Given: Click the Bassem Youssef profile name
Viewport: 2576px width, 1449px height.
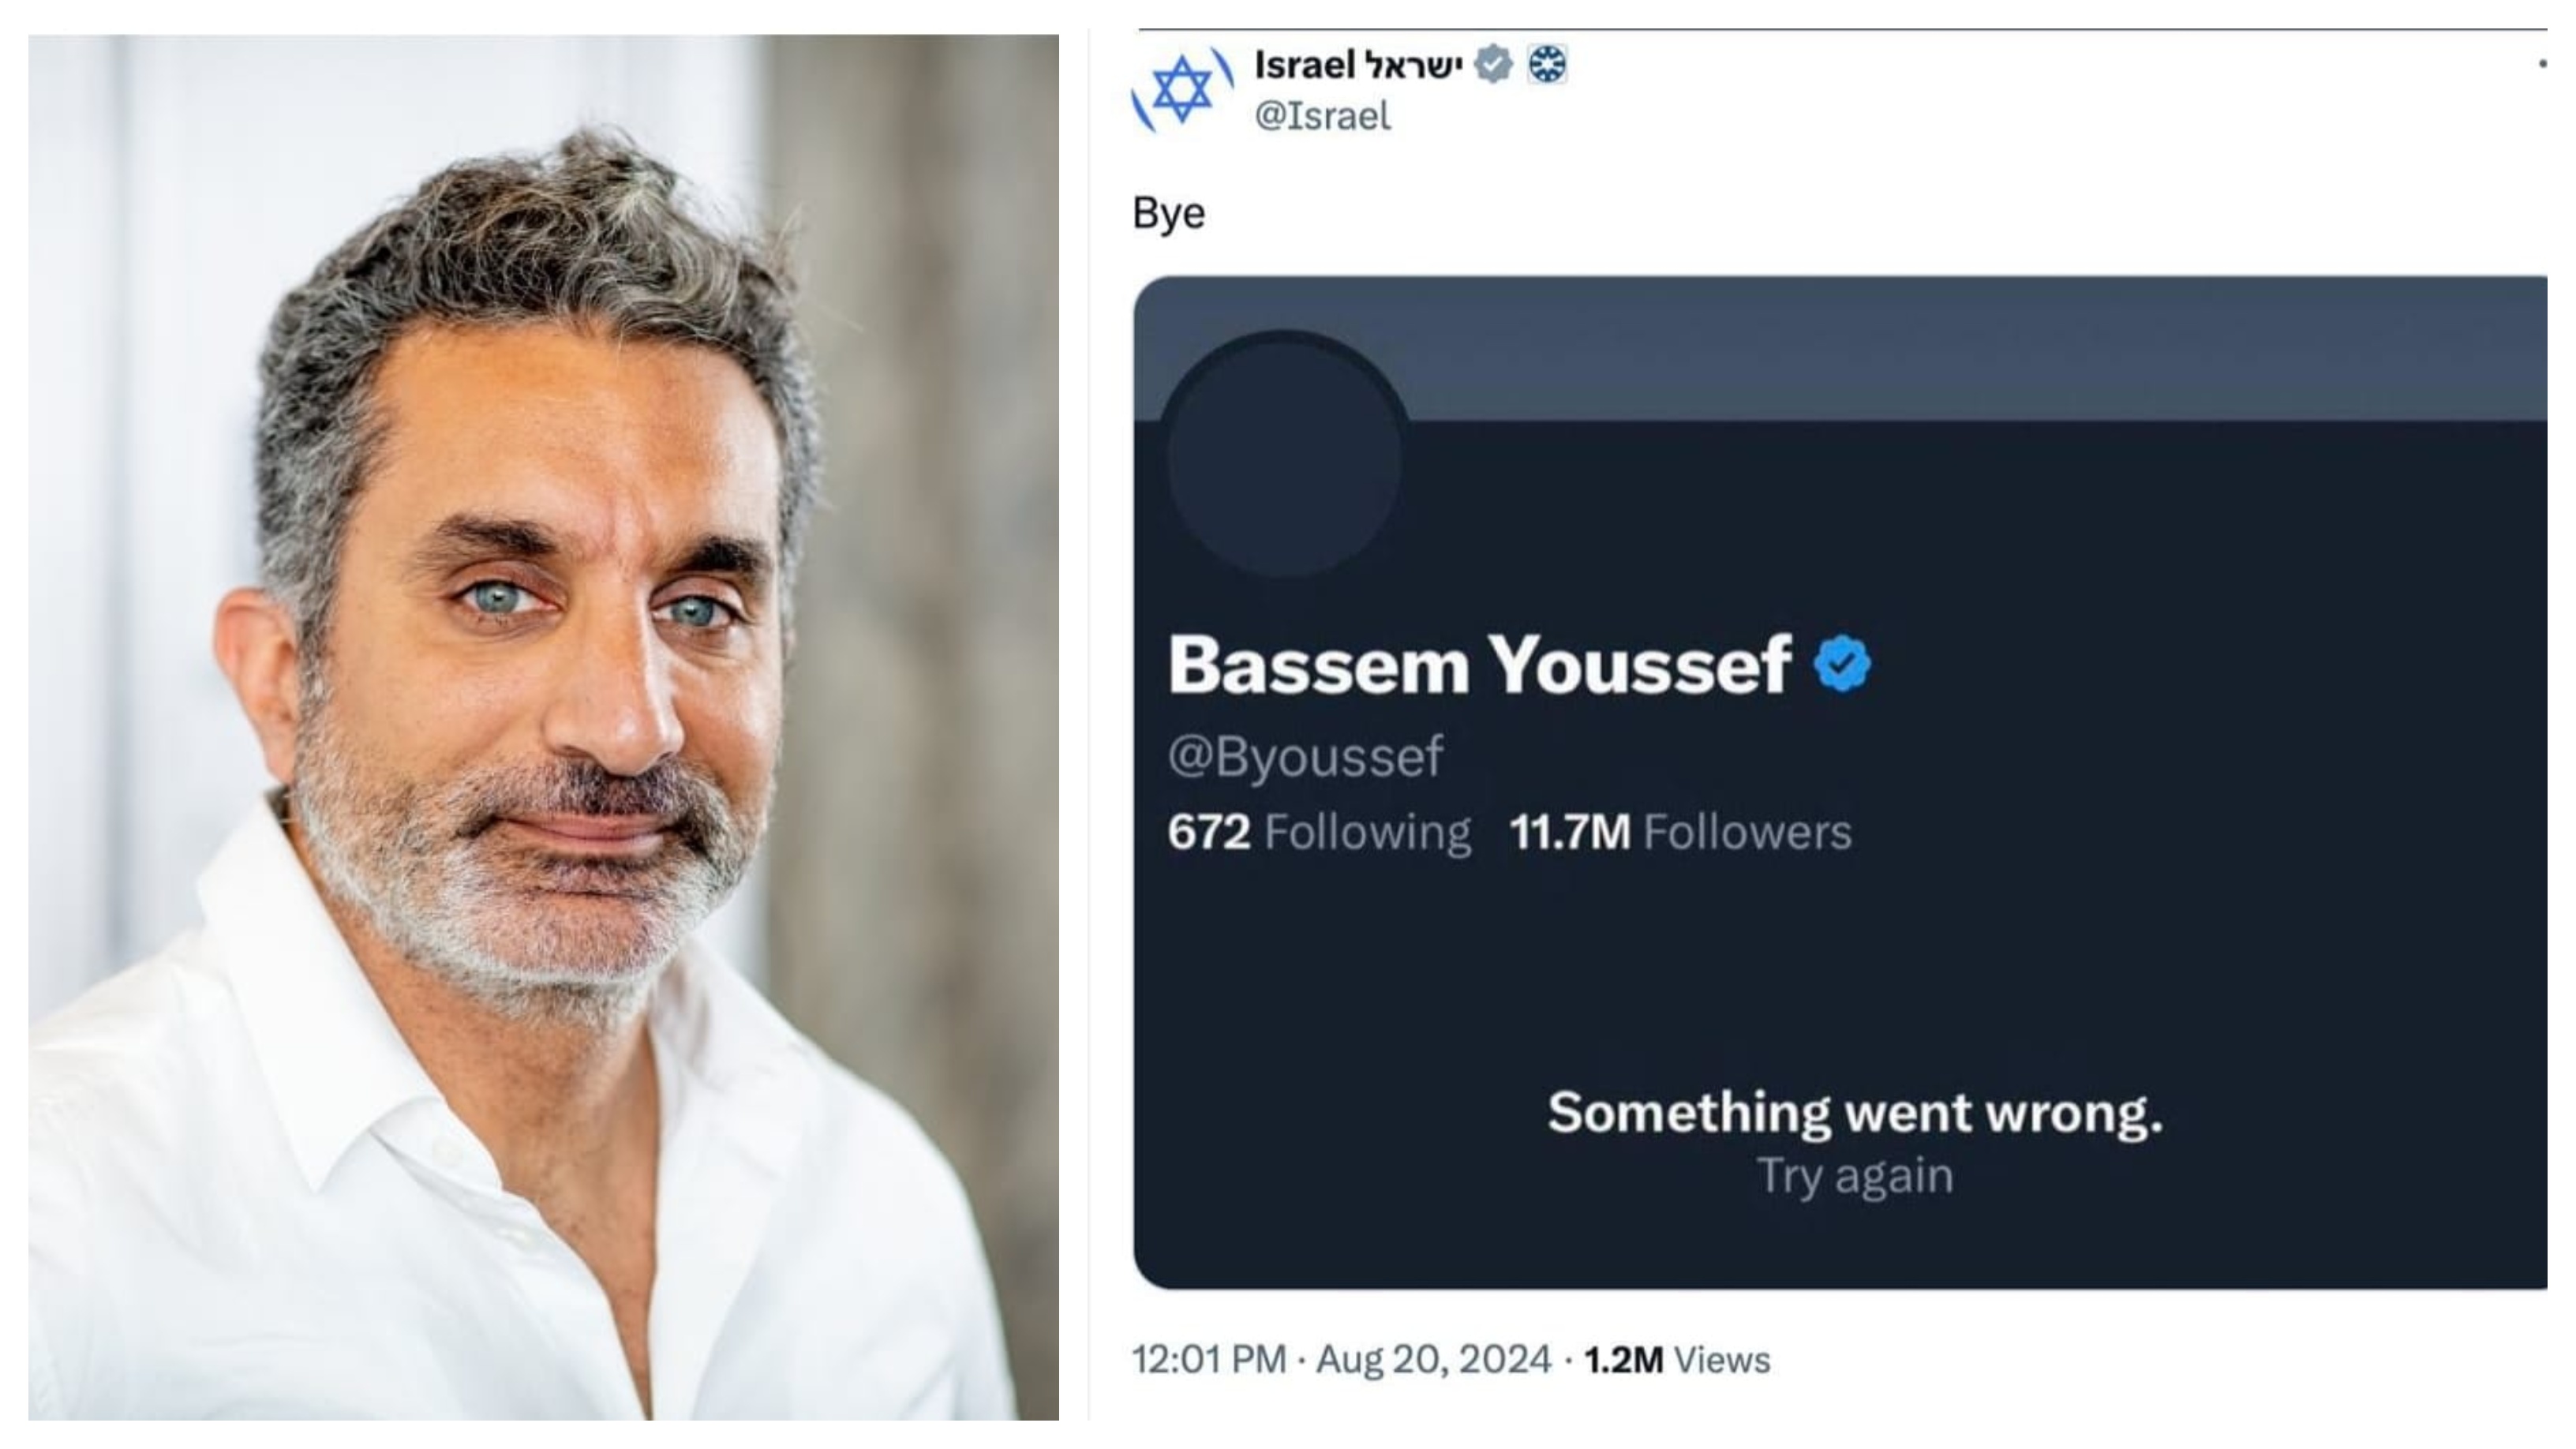Looking at the screenshot, I should tap(1479, 664).
